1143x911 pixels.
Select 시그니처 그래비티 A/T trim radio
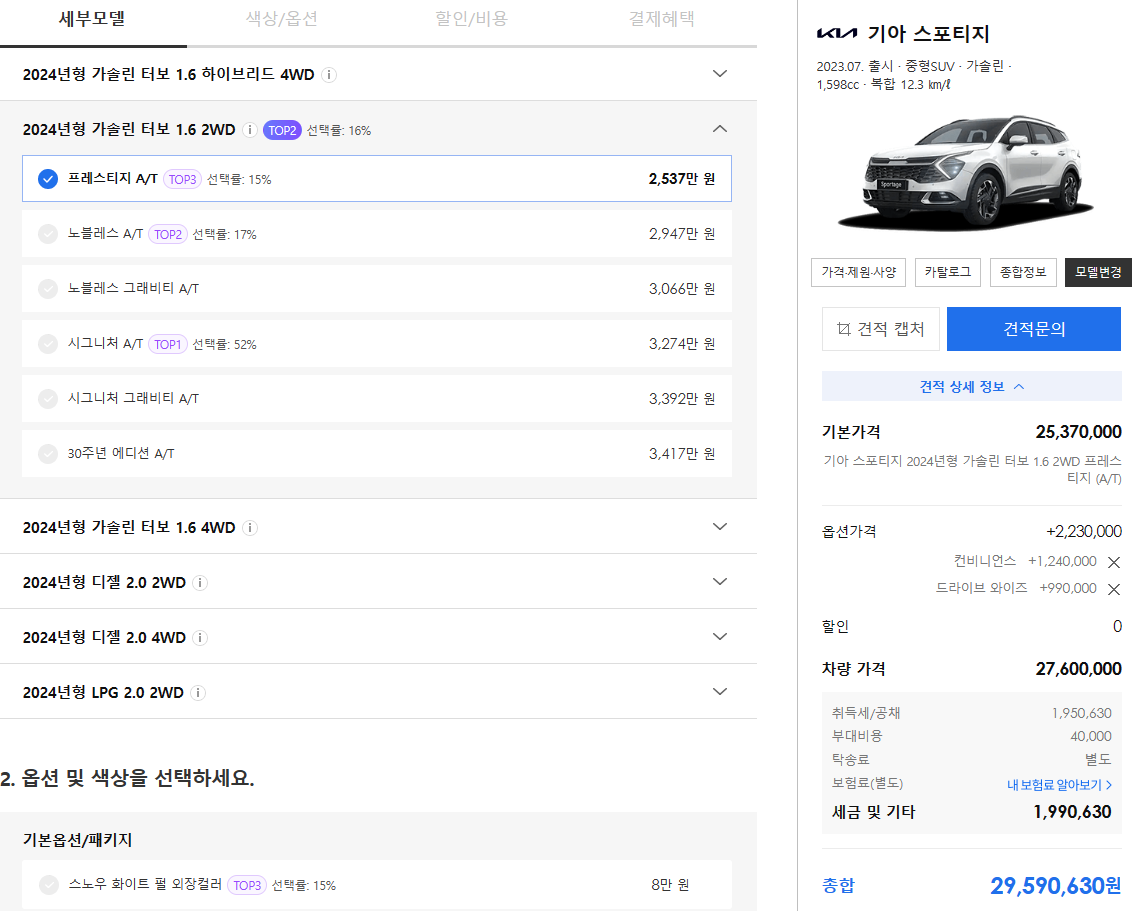click(48, 399)
